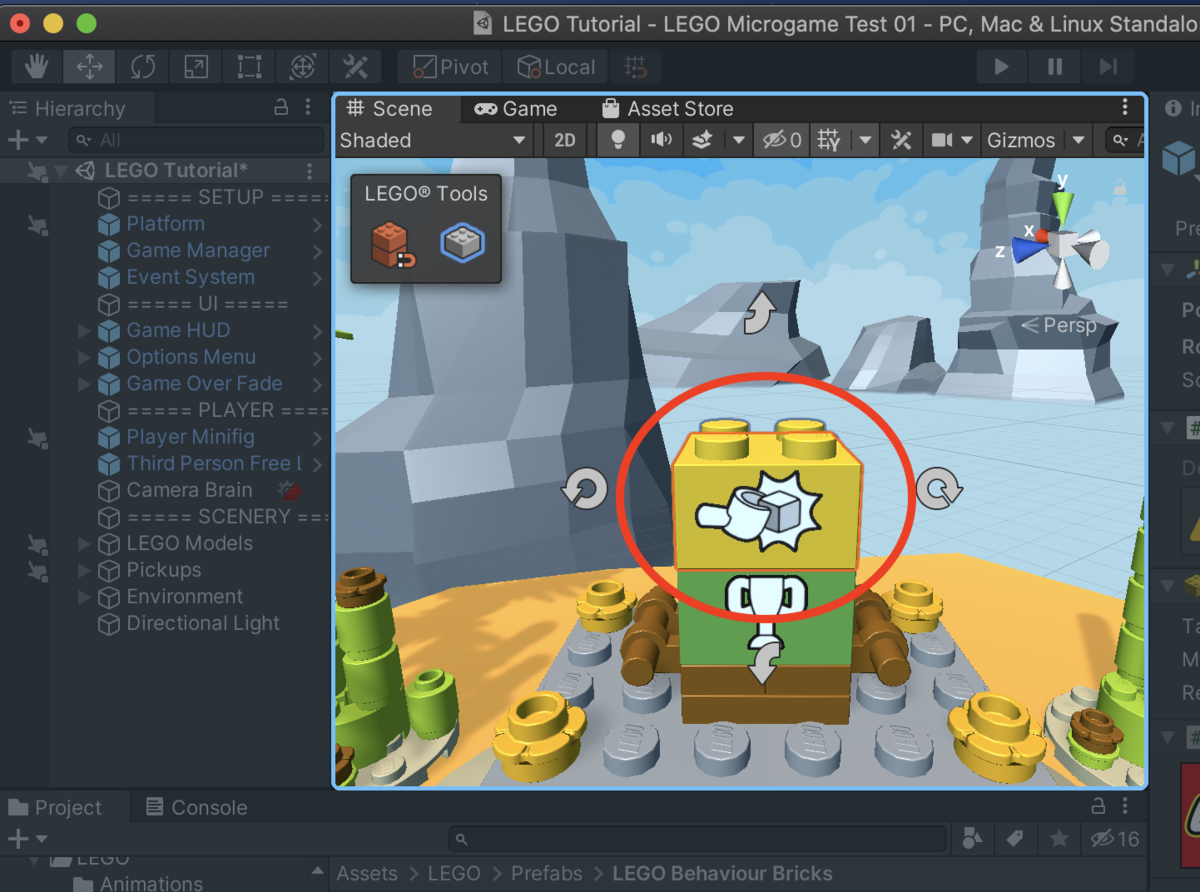This screenshot has width=1200, height=892.
Task: Click the right rotate arrow handle
Action: [938, 488]
